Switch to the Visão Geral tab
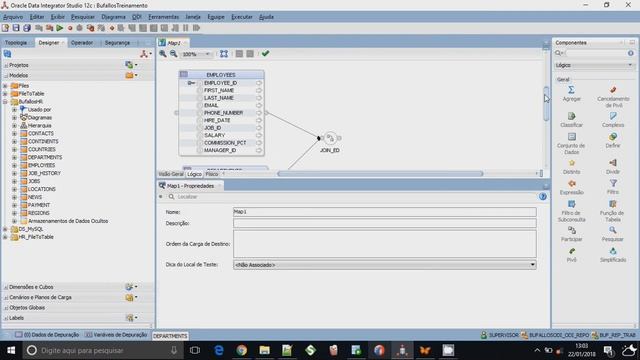Image resolution: width=640 pixels, height=360 pixels. tap(171, 174)
